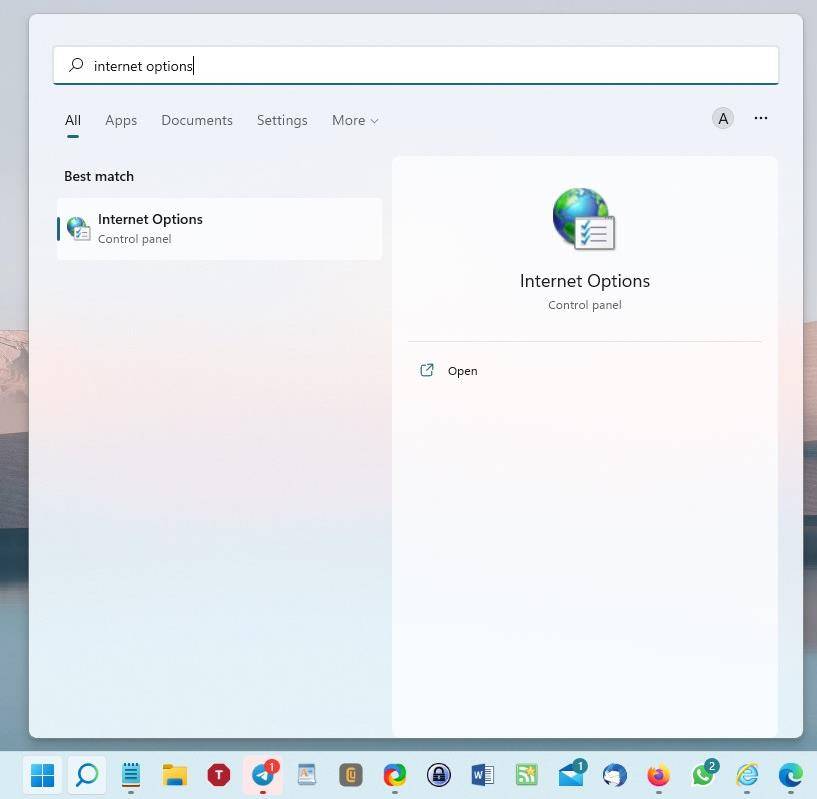Switch to the Settings filter tab
Screen dimensions: 817x799
tap(282, 120)
